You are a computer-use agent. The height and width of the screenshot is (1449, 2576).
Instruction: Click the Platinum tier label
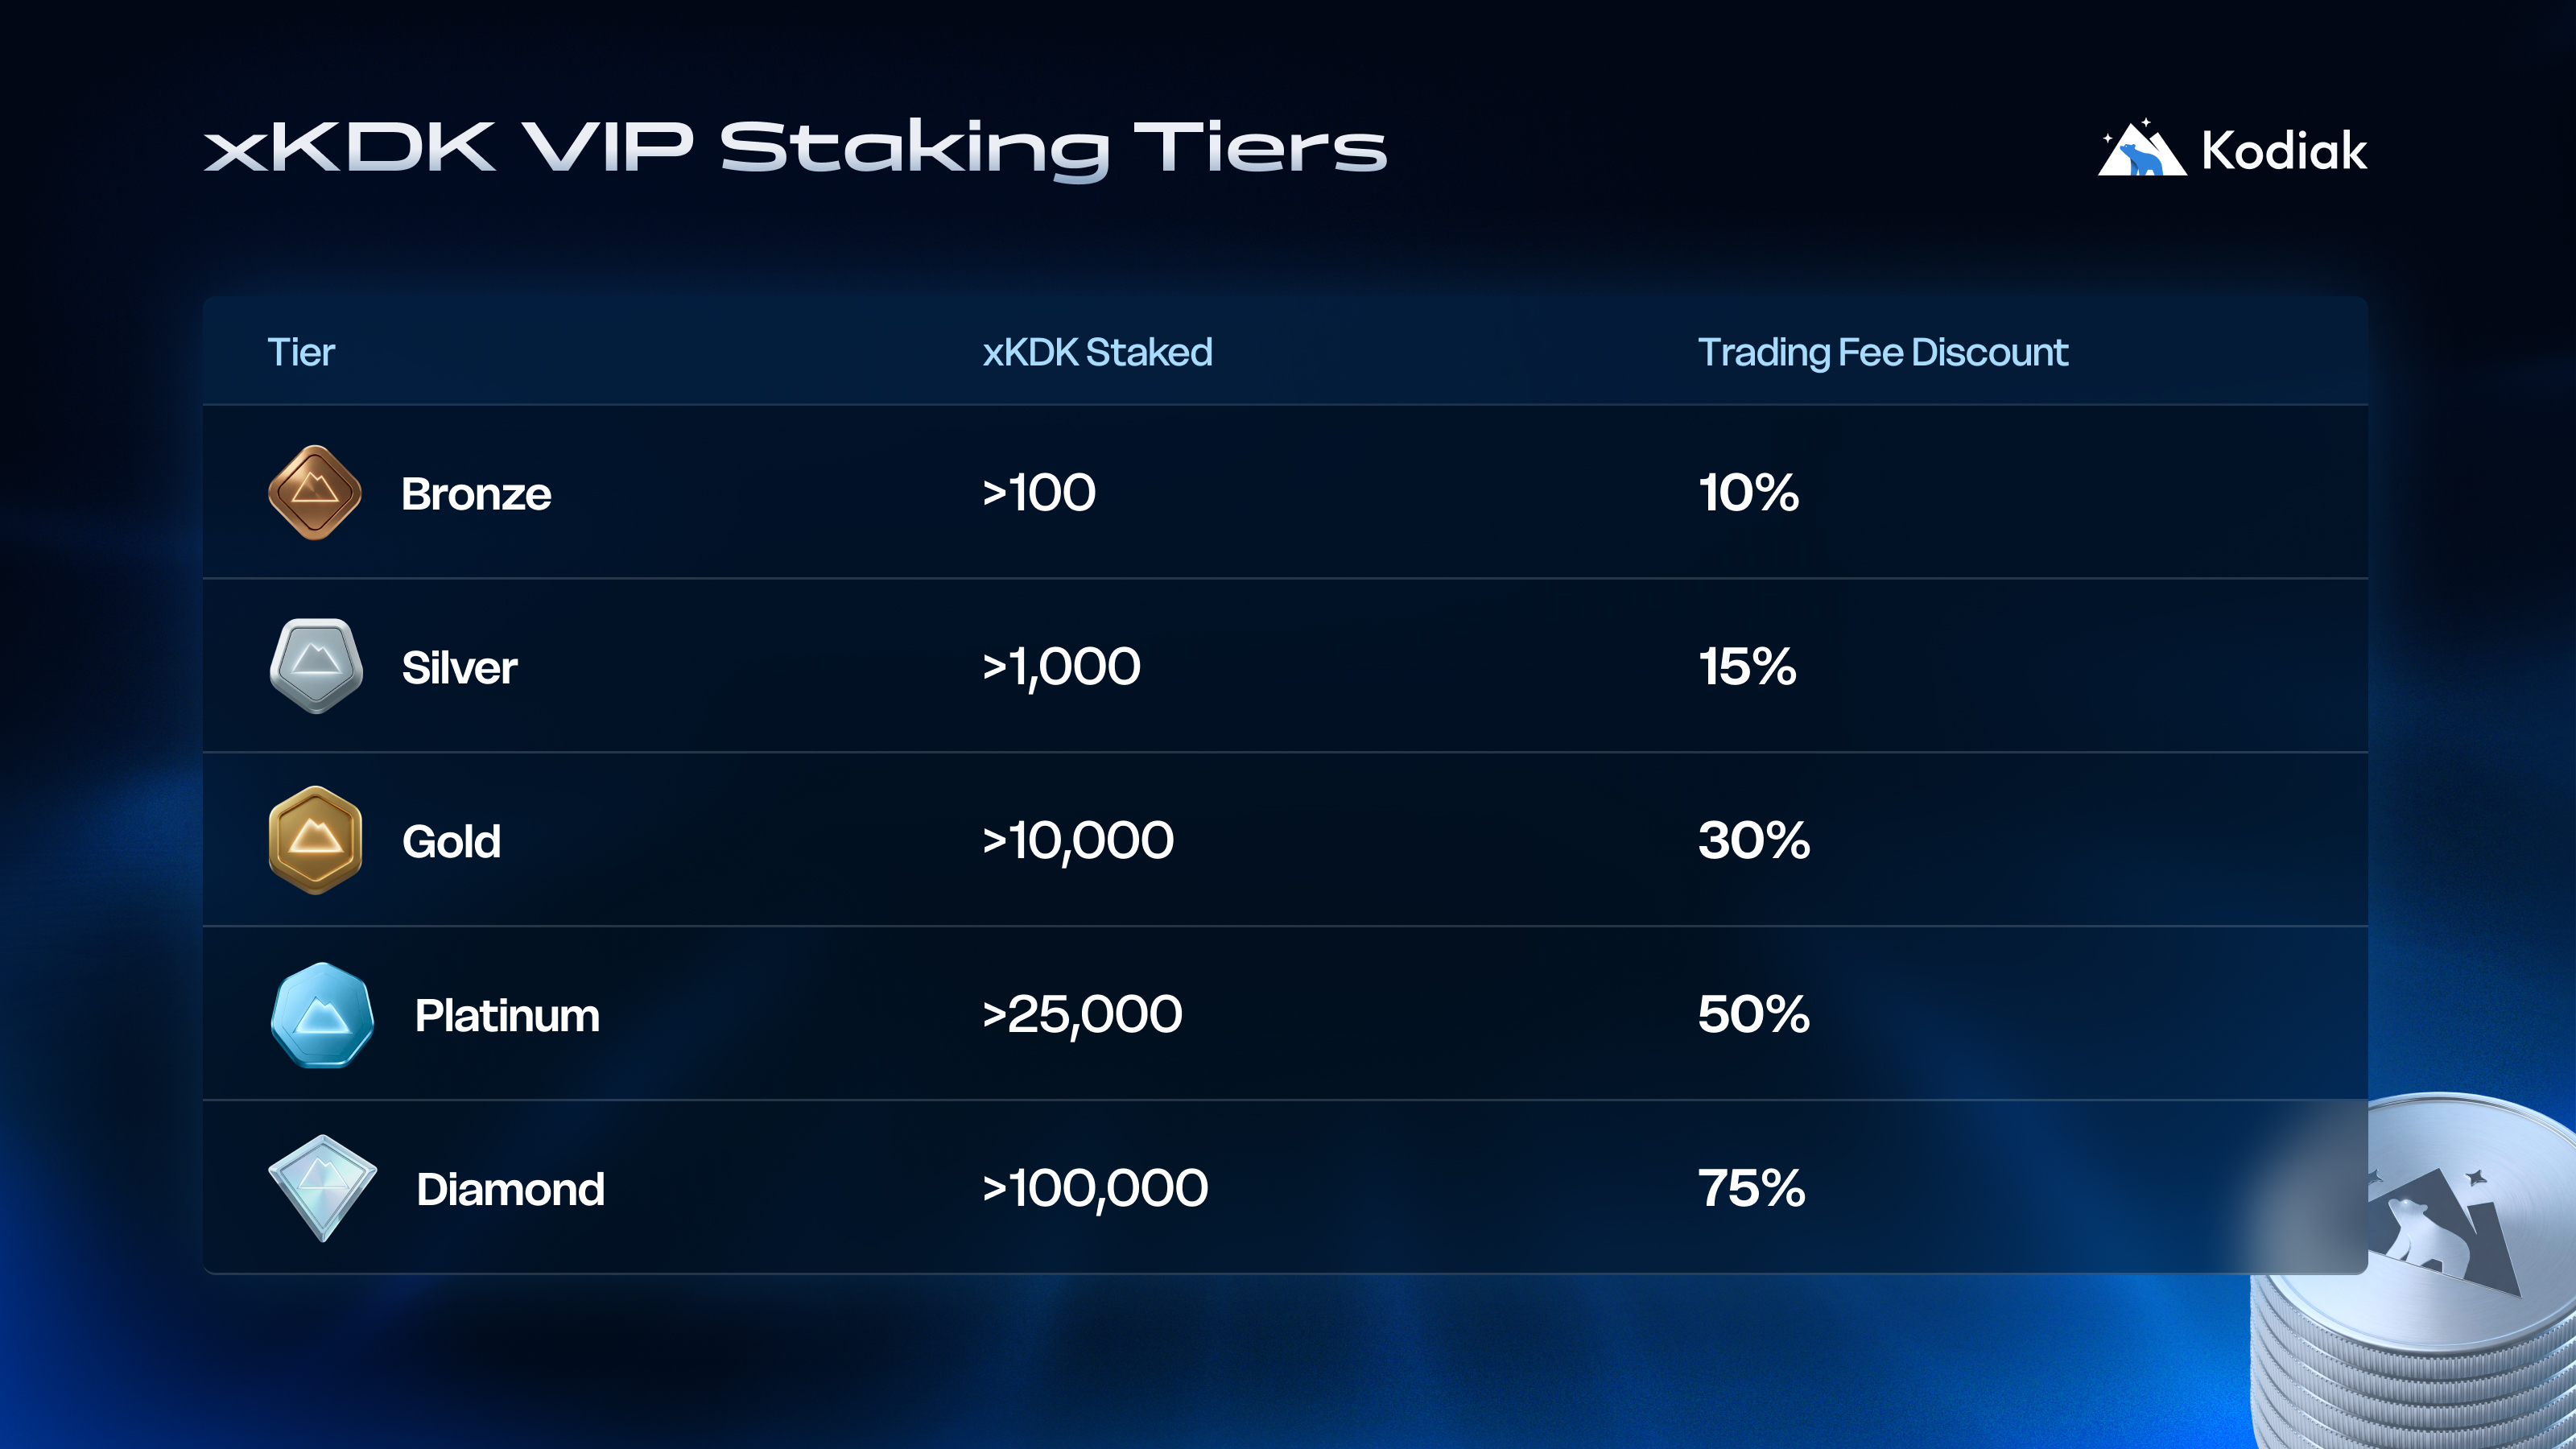[507, 1016]
